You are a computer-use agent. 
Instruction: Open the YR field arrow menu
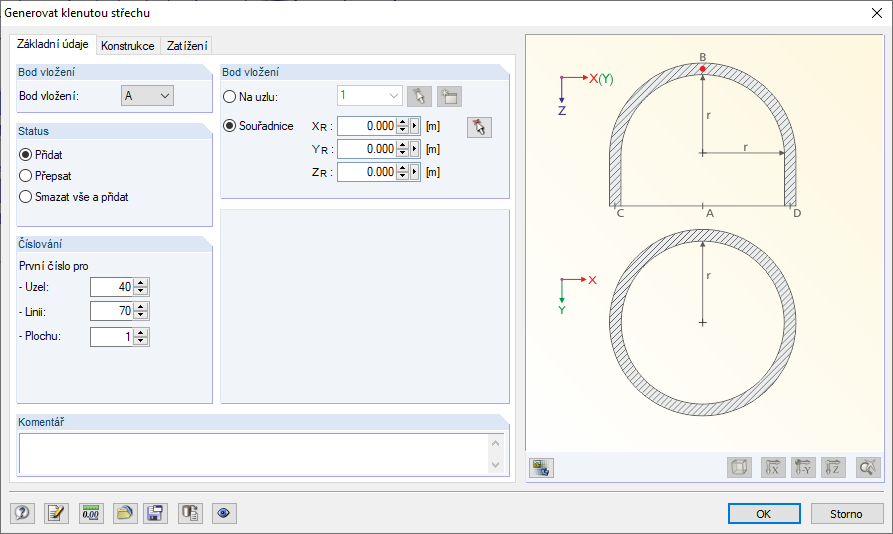pyautogui.click(x=415, y=149)
